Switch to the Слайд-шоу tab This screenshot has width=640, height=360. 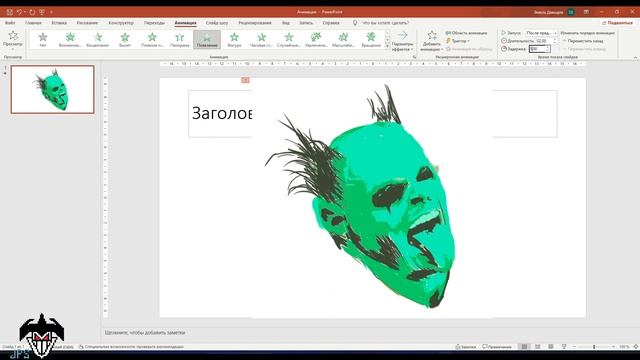tap(217, 23)
